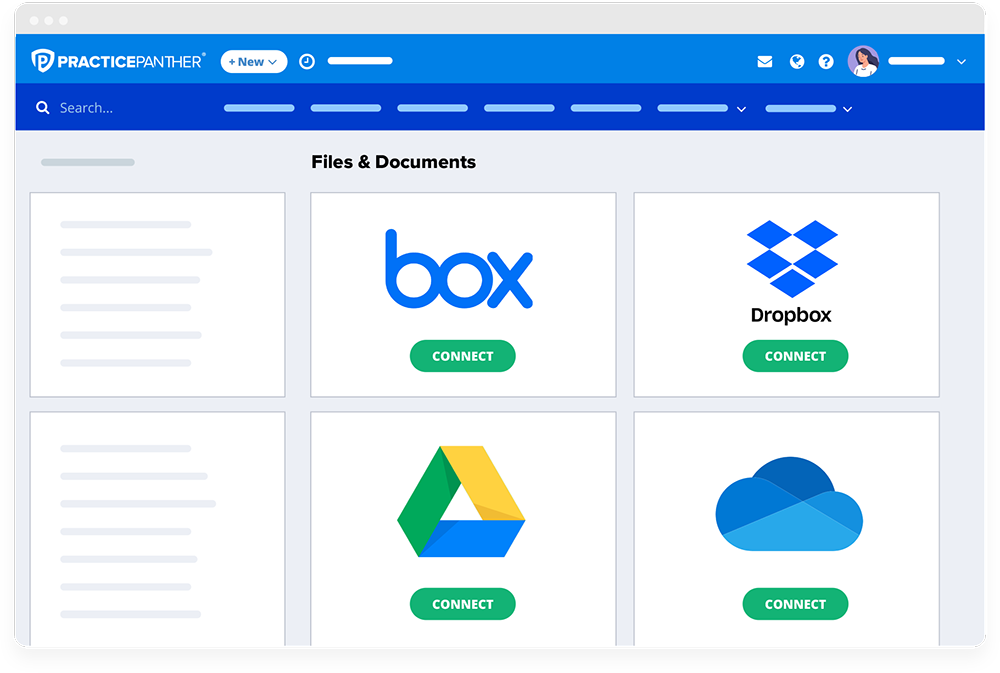Open the recent activity clock icon
This screenshot has width=1000, height=673.
(x=307, y=62)
